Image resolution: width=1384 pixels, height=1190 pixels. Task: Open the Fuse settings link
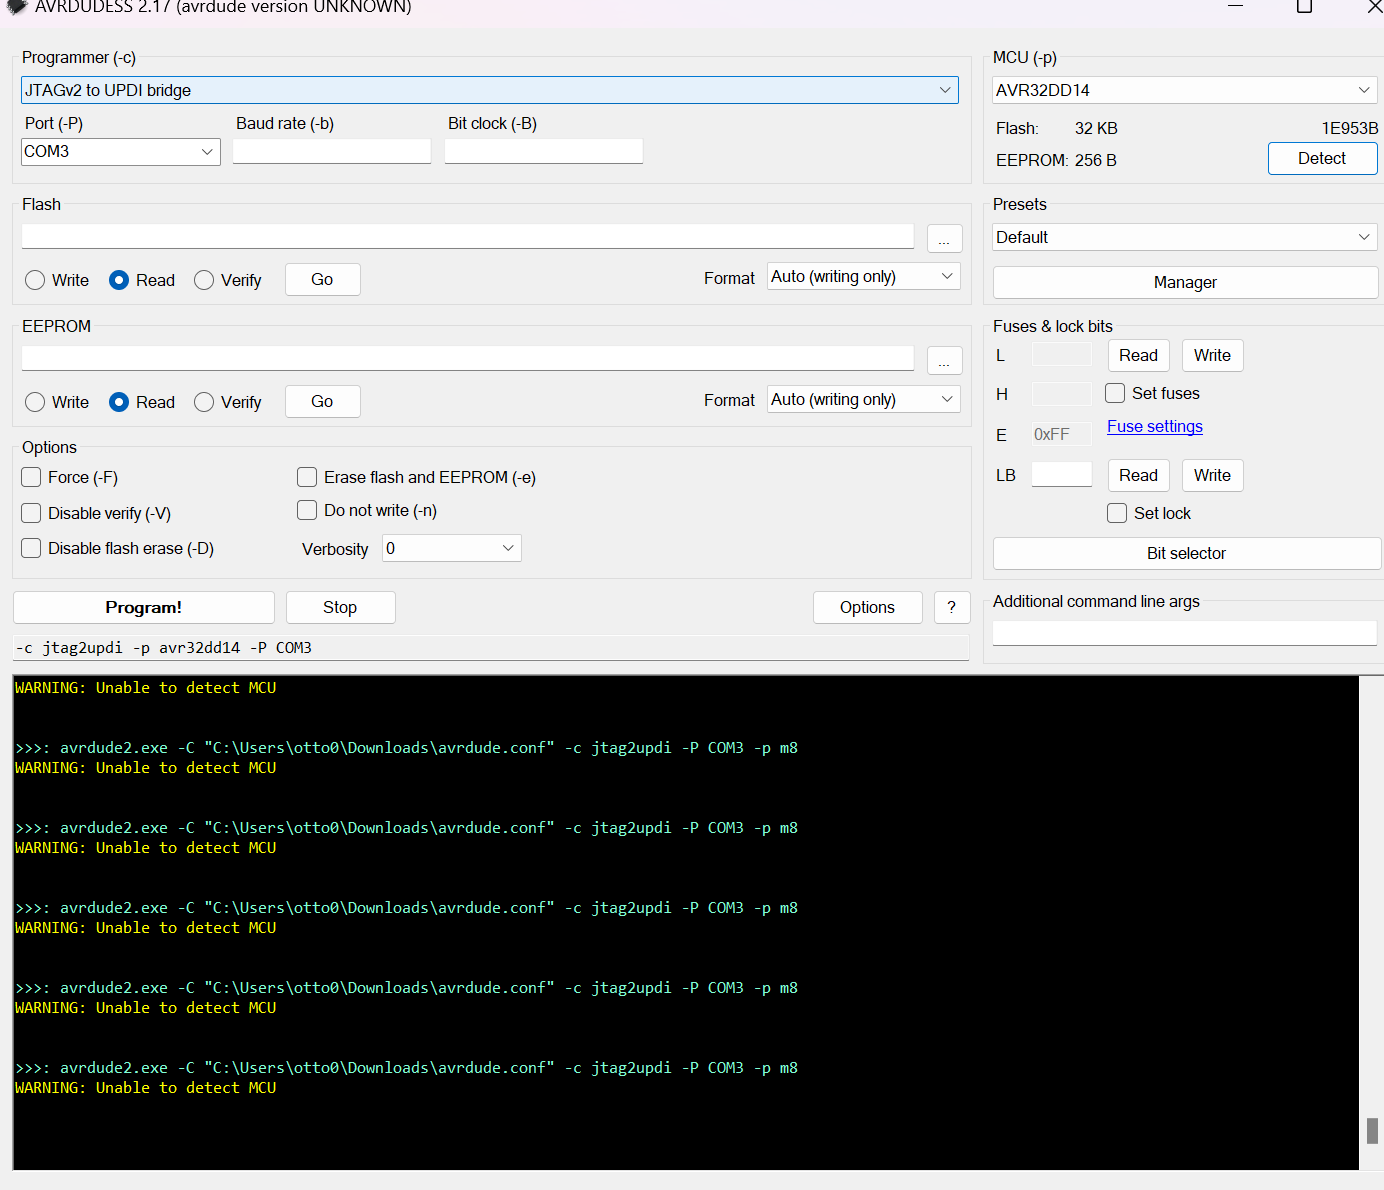point(1155,426)
